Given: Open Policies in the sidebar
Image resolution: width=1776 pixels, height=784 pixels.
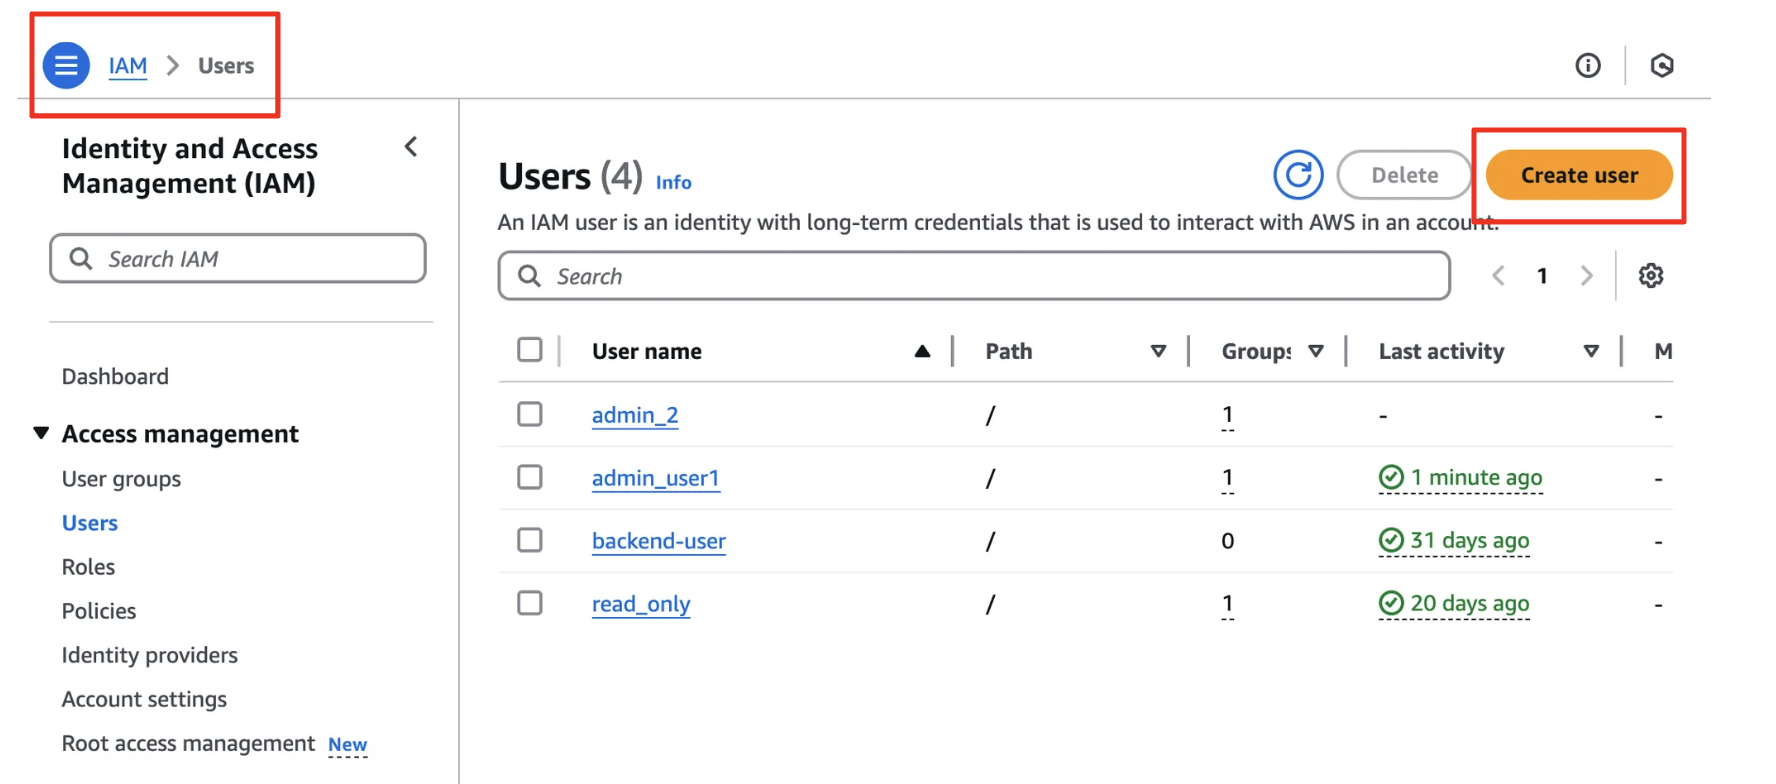Looking at the screenshot, I should [x=99, y=611].
